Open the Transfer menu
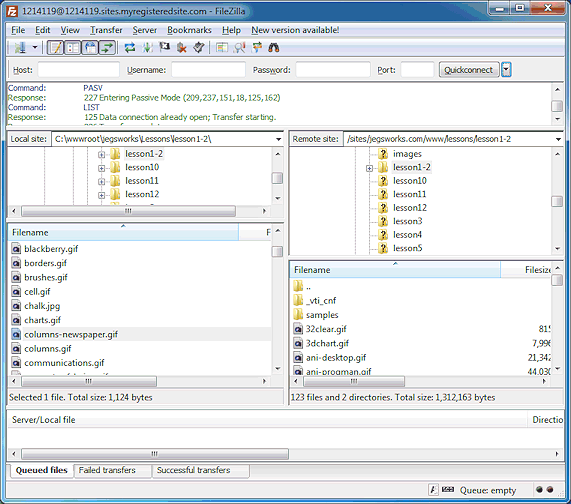This screenshot has height=504, width=571. click(106, 30)
